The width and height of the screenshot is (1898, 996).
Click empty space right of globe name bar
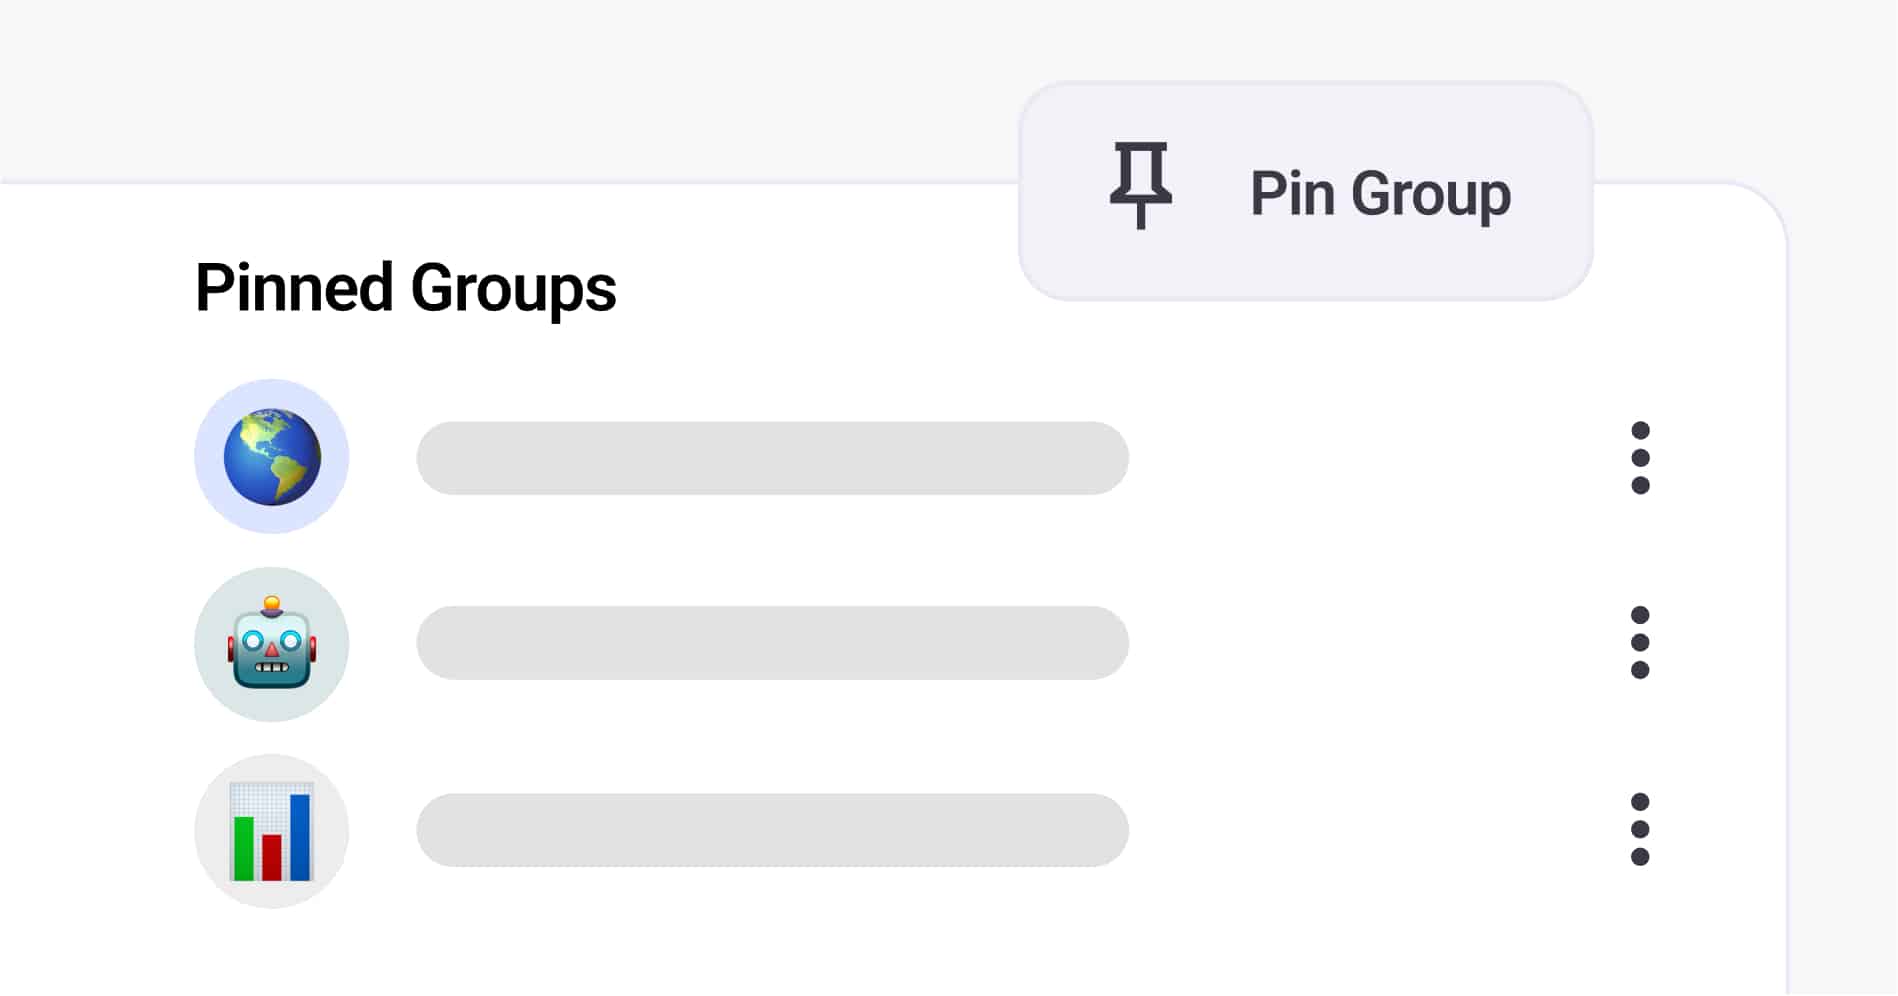coord(1370,458)
